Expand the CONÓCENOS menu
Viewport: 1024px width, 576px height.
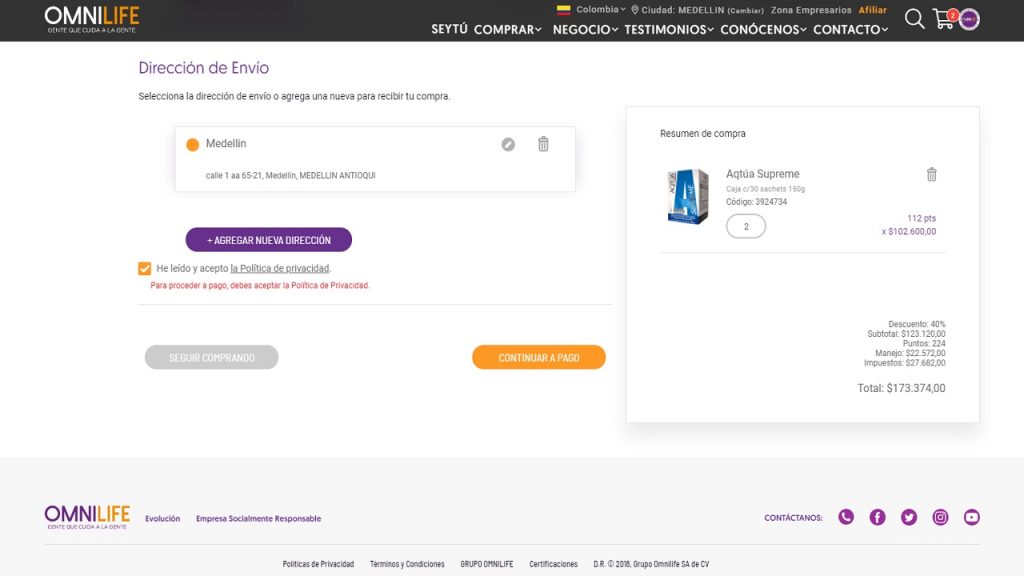[x=763, y=29]
